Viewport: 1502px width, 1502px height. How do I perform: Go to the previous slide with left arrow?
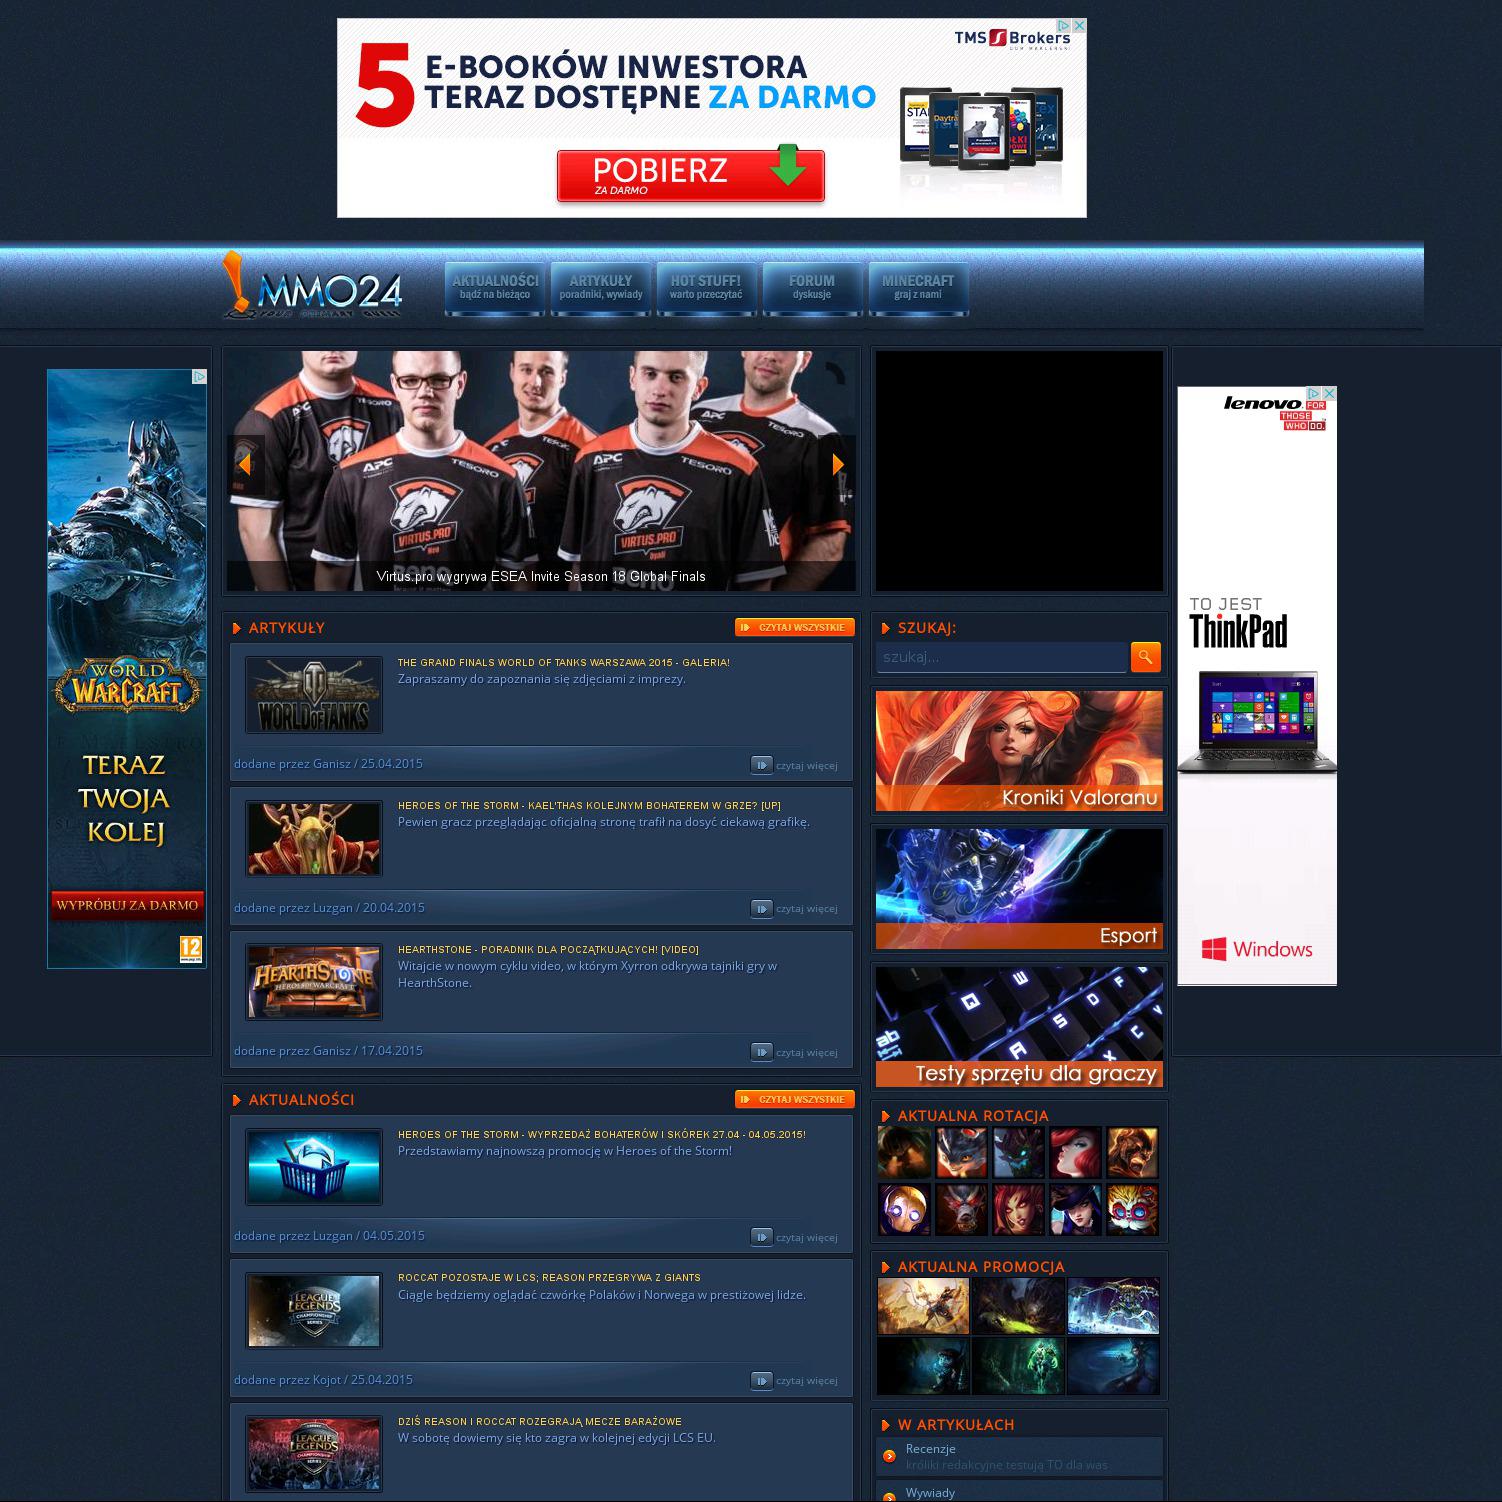point(244,464)
